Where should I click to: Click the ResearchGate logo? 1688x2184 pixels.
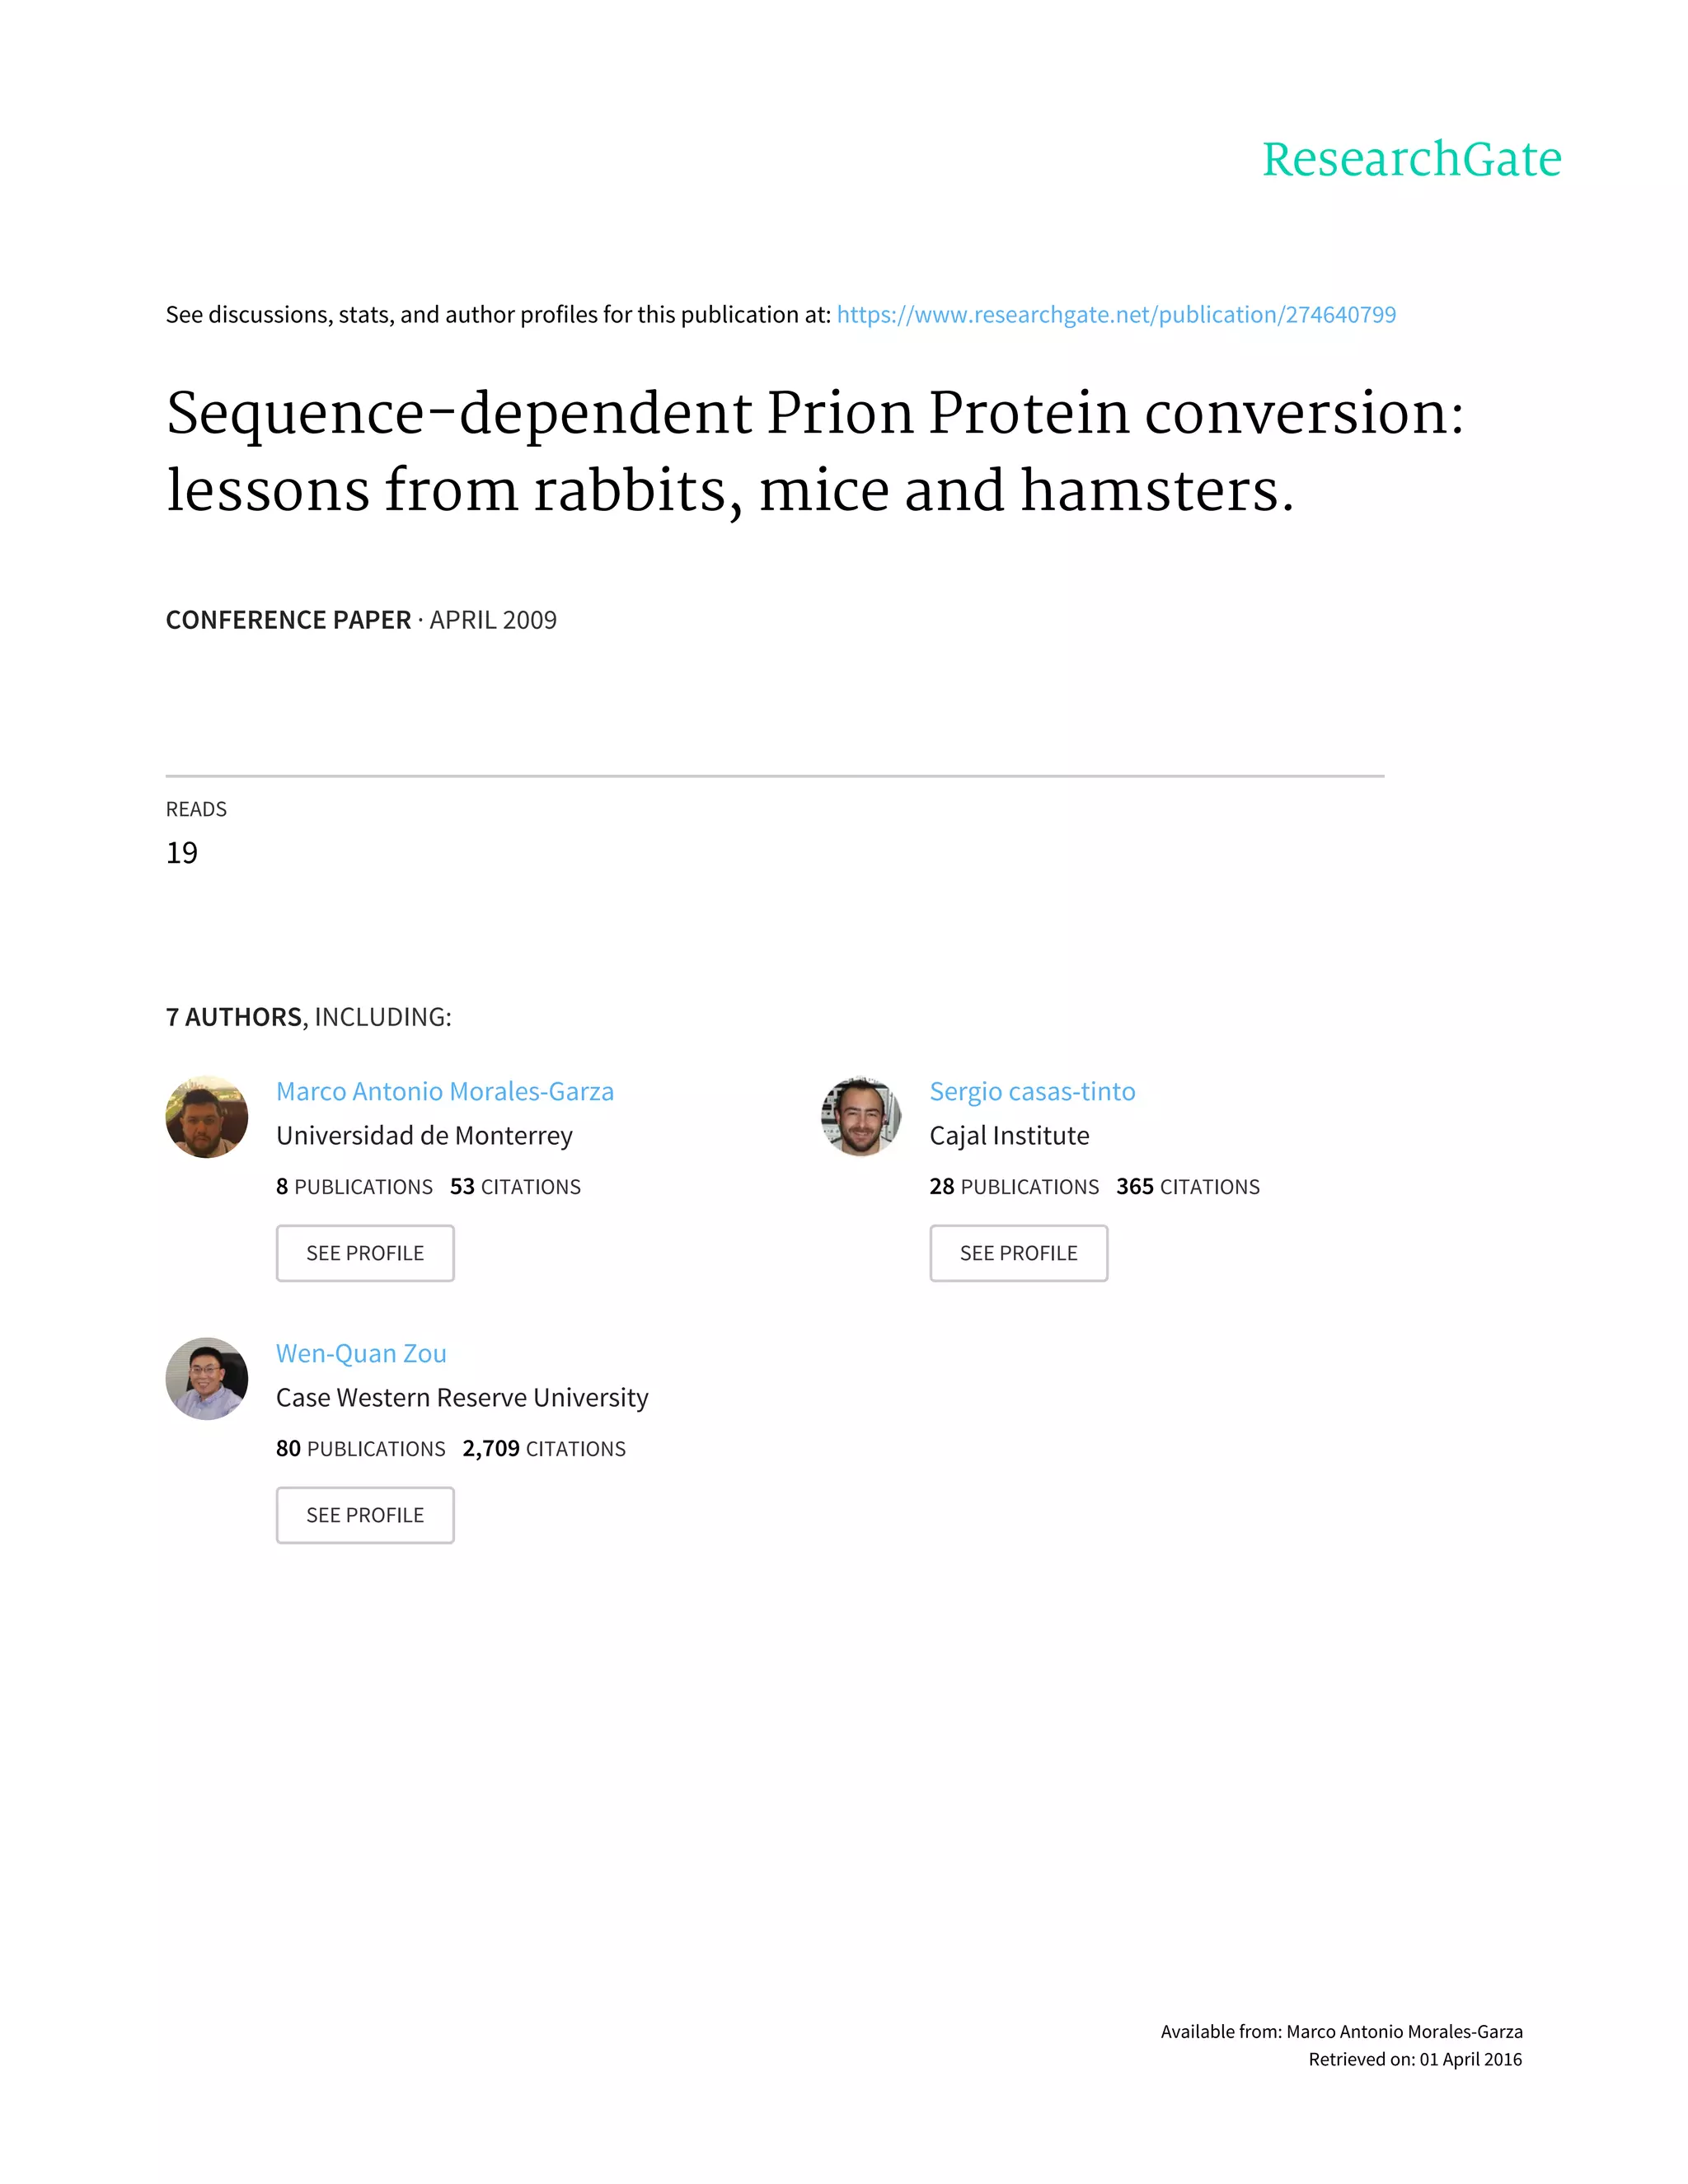click(x=1411, y=159)
